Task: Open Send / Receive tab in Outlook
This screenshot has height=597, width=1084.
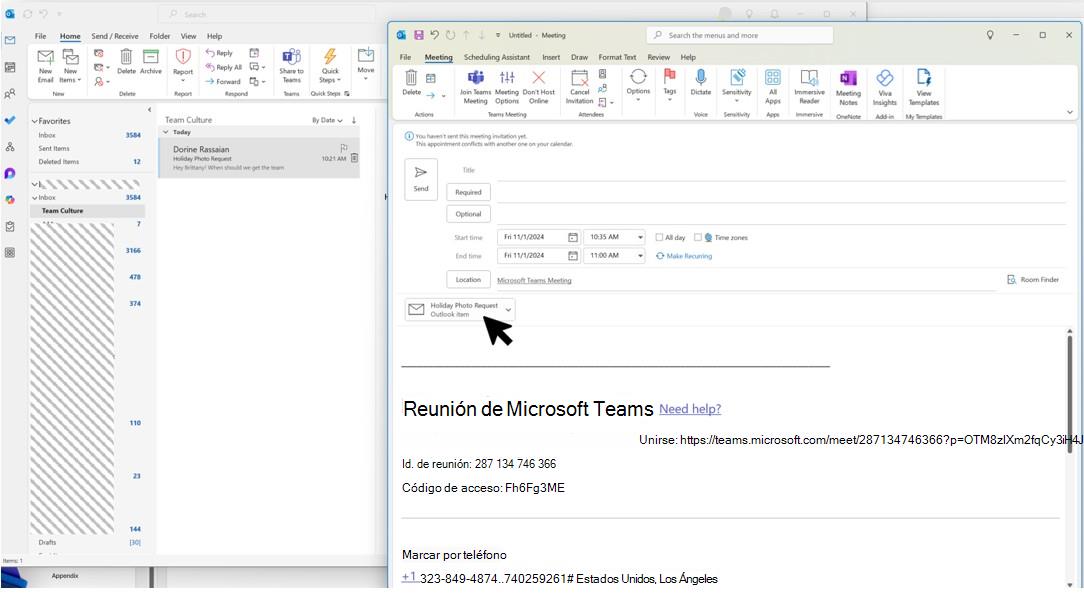Action: [115, 36]
